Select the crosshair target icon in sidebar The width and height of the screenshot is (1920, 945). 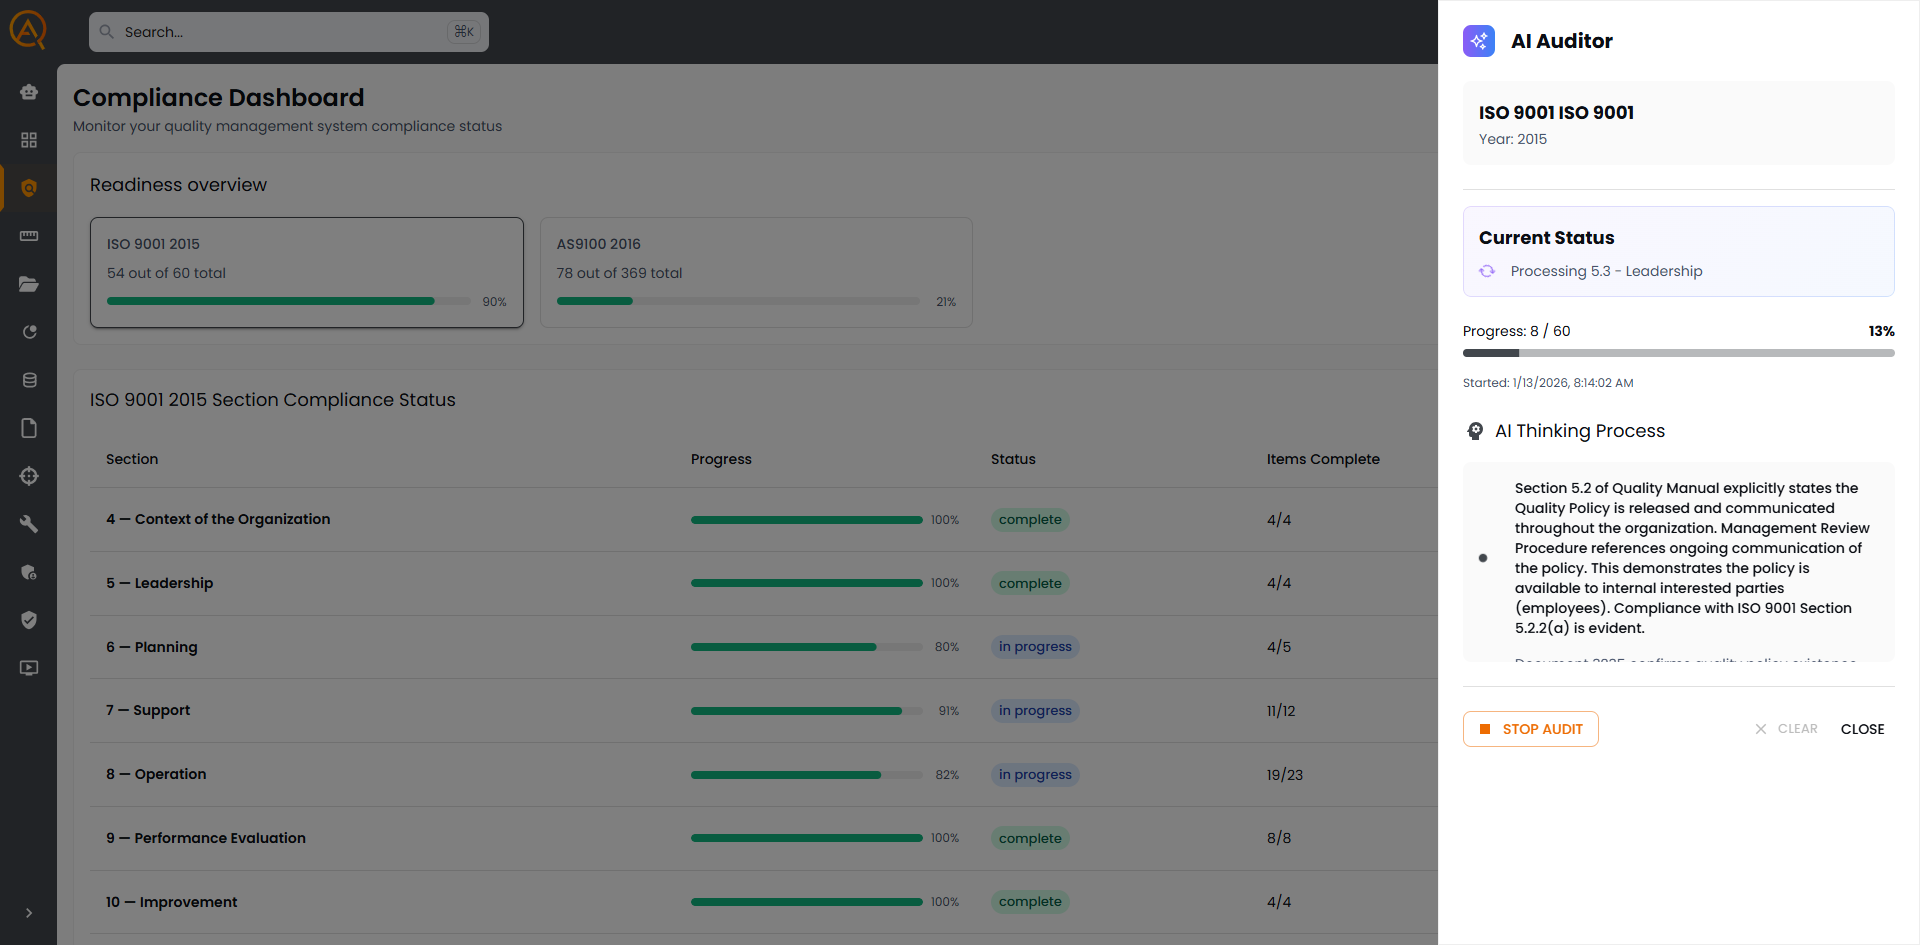(x=29, y=476)
